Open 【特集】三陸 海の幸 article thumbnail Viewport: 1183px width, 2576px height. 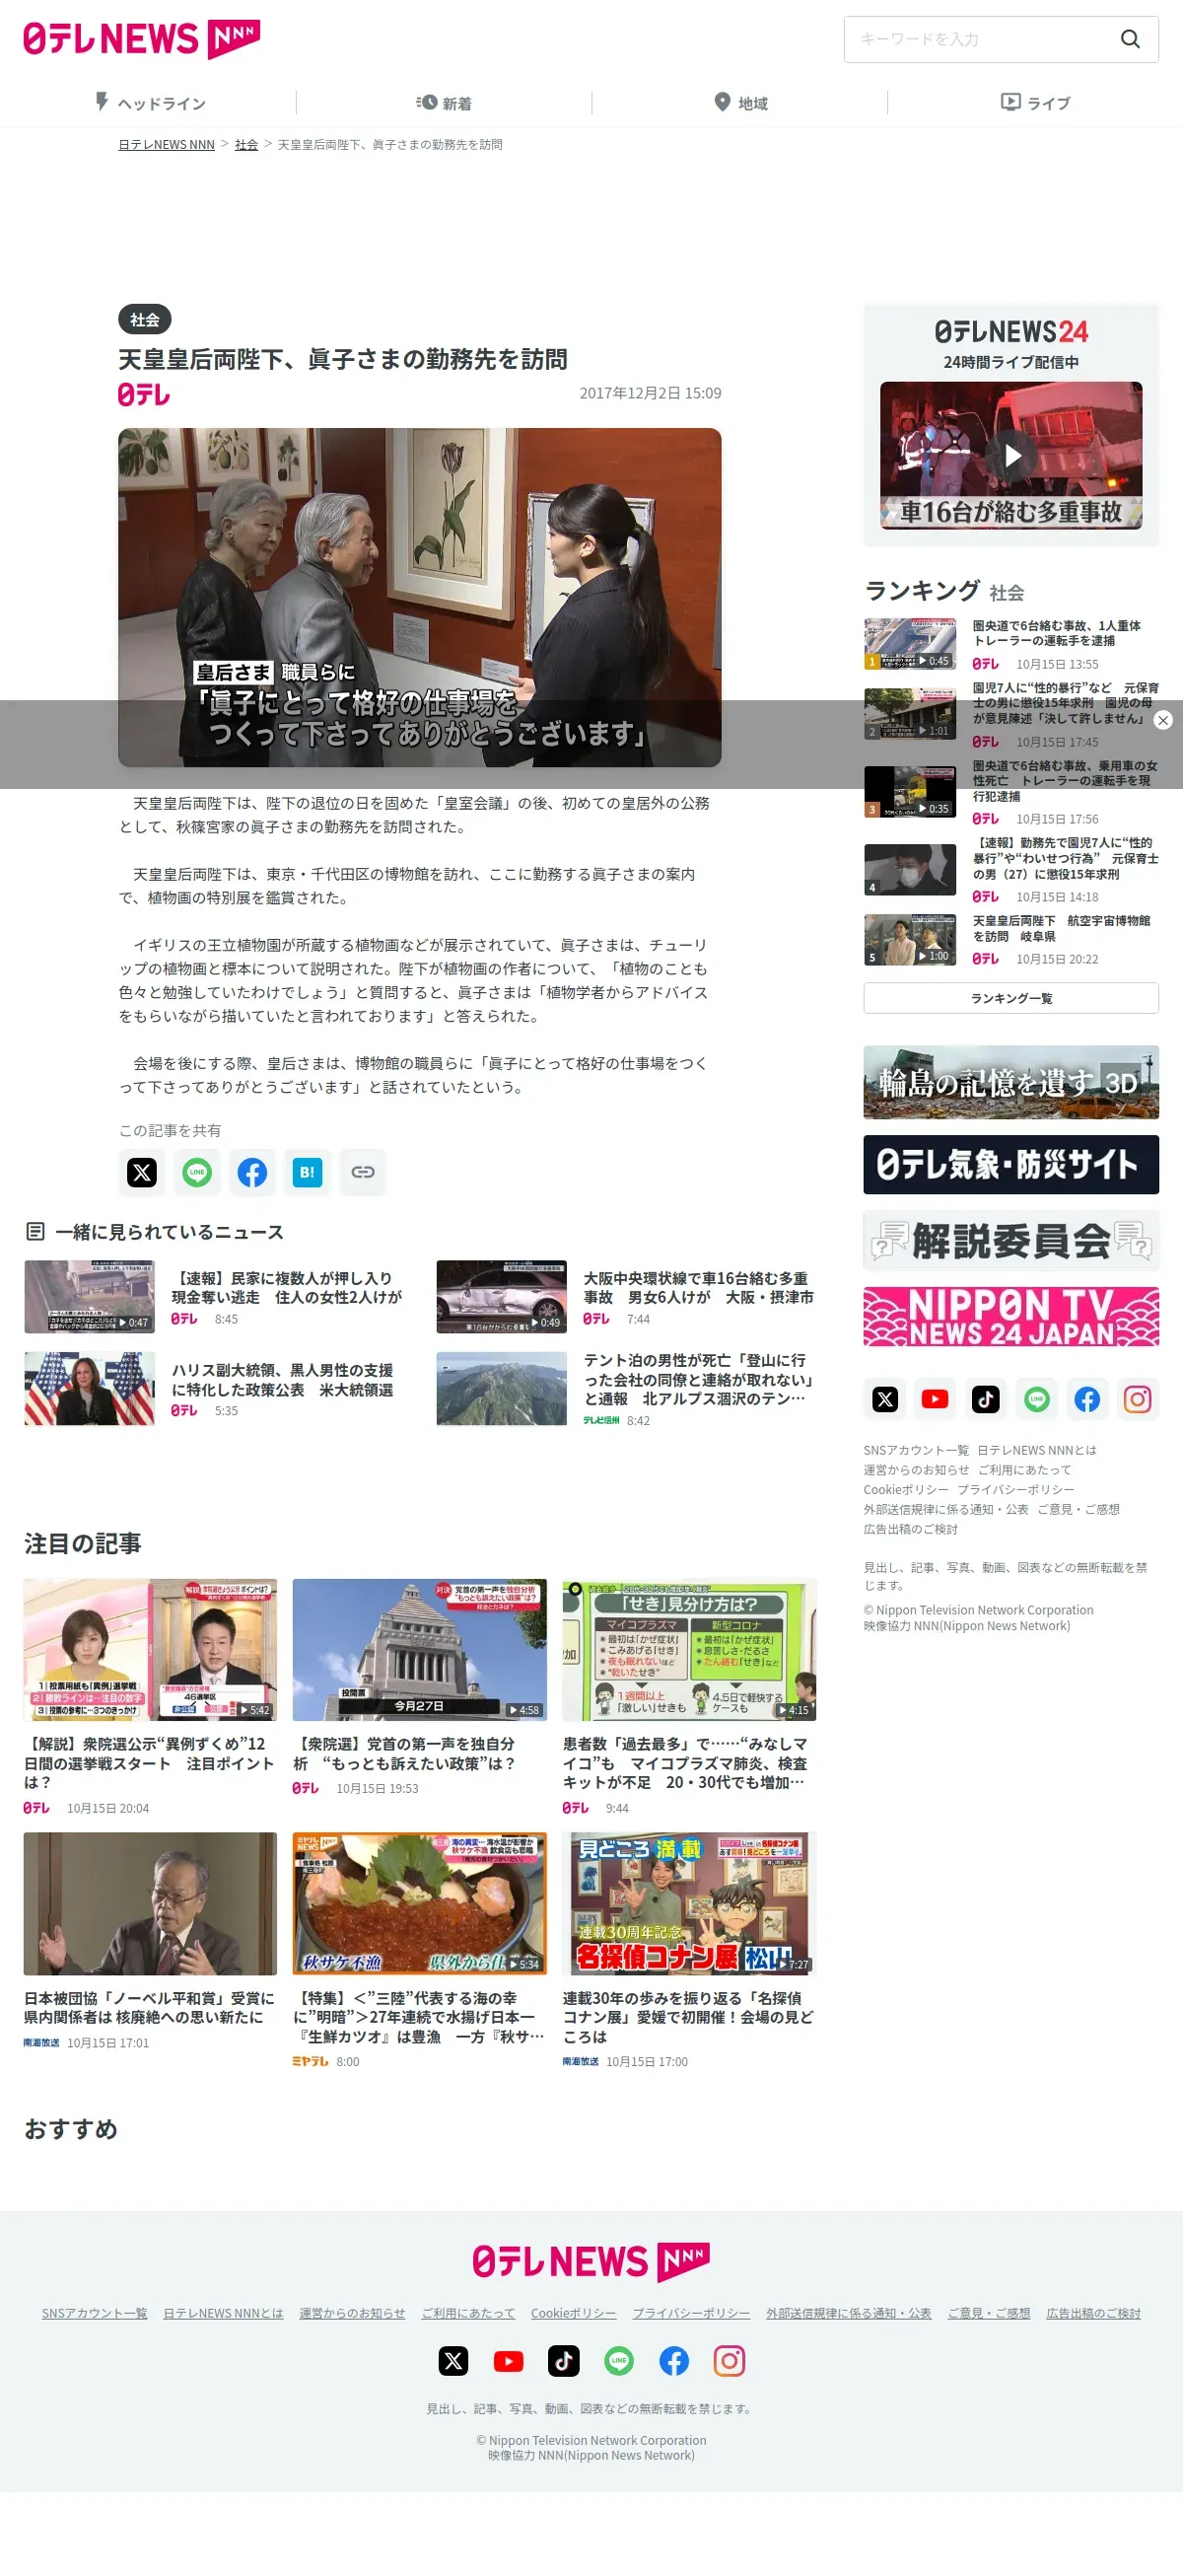420,1903
